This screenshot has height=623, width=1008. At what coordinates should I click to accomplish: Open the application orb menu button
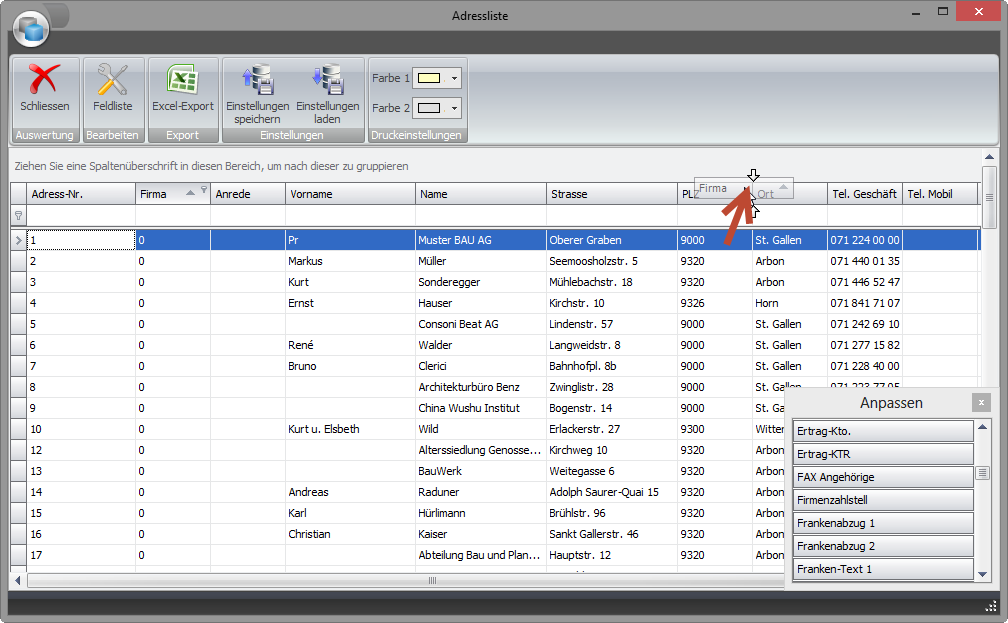point(32,29)
